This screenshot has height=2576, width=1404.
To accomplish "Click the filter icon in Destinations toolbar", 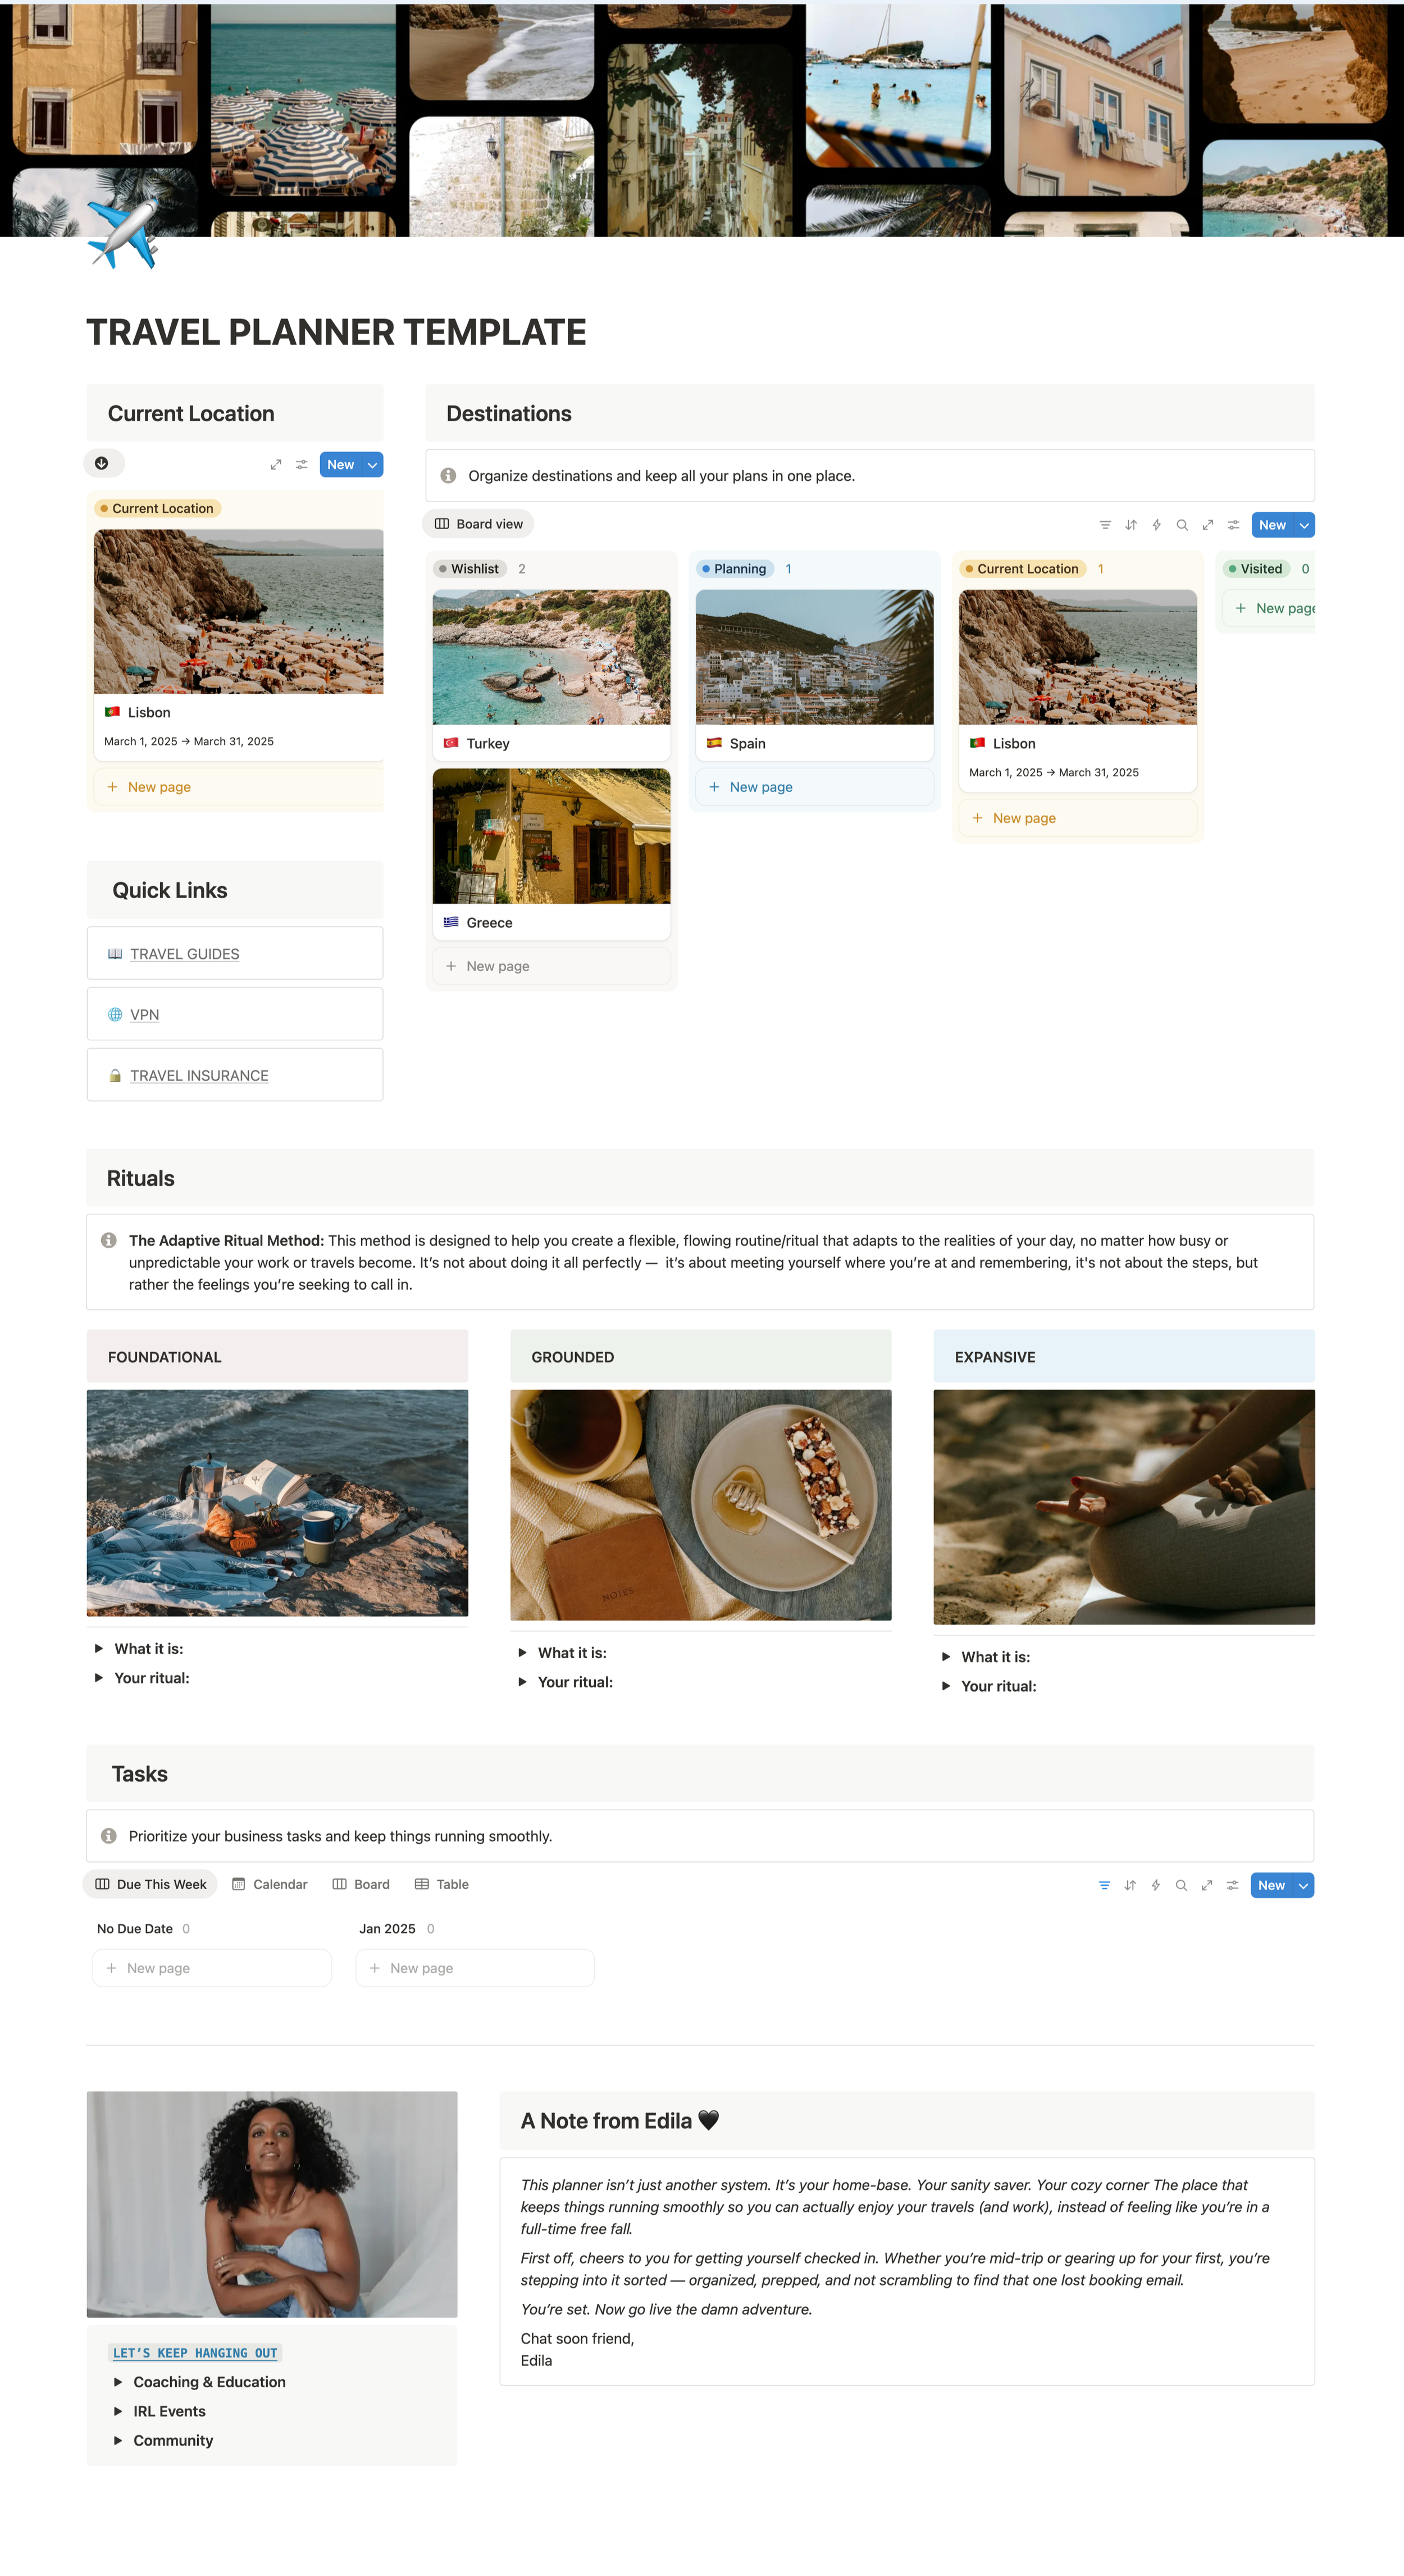I will (1105, 525).
